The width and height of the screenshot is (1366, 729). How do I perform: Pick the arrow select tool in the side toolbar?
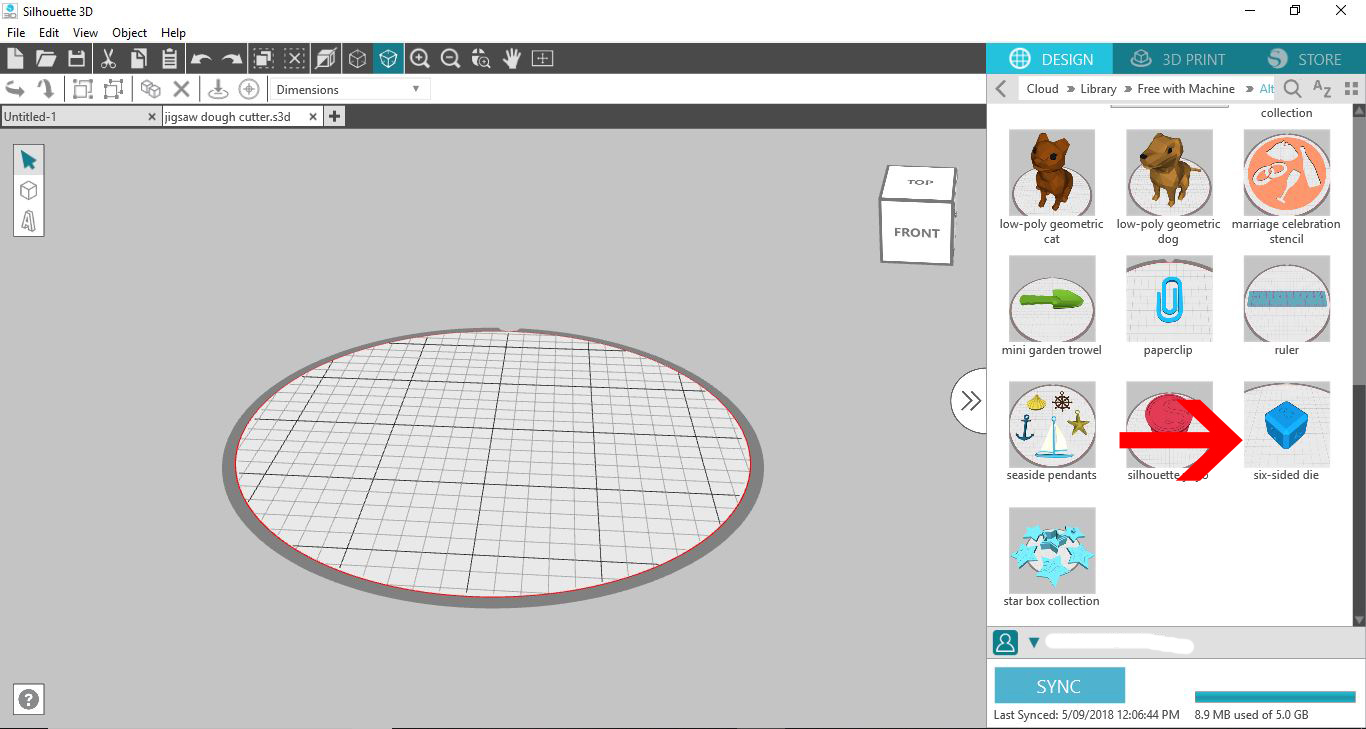[x=28, y=160]
